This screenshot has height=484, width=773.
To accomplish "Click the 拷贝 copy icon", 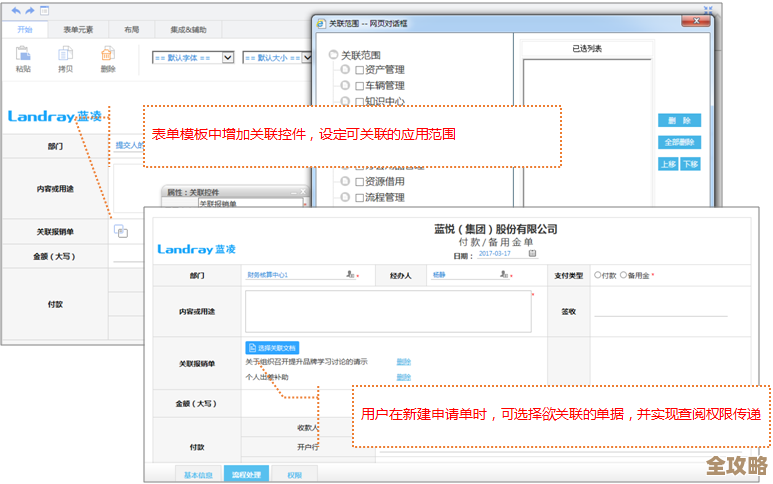I will pyautogui.click(x=65, y=53).
